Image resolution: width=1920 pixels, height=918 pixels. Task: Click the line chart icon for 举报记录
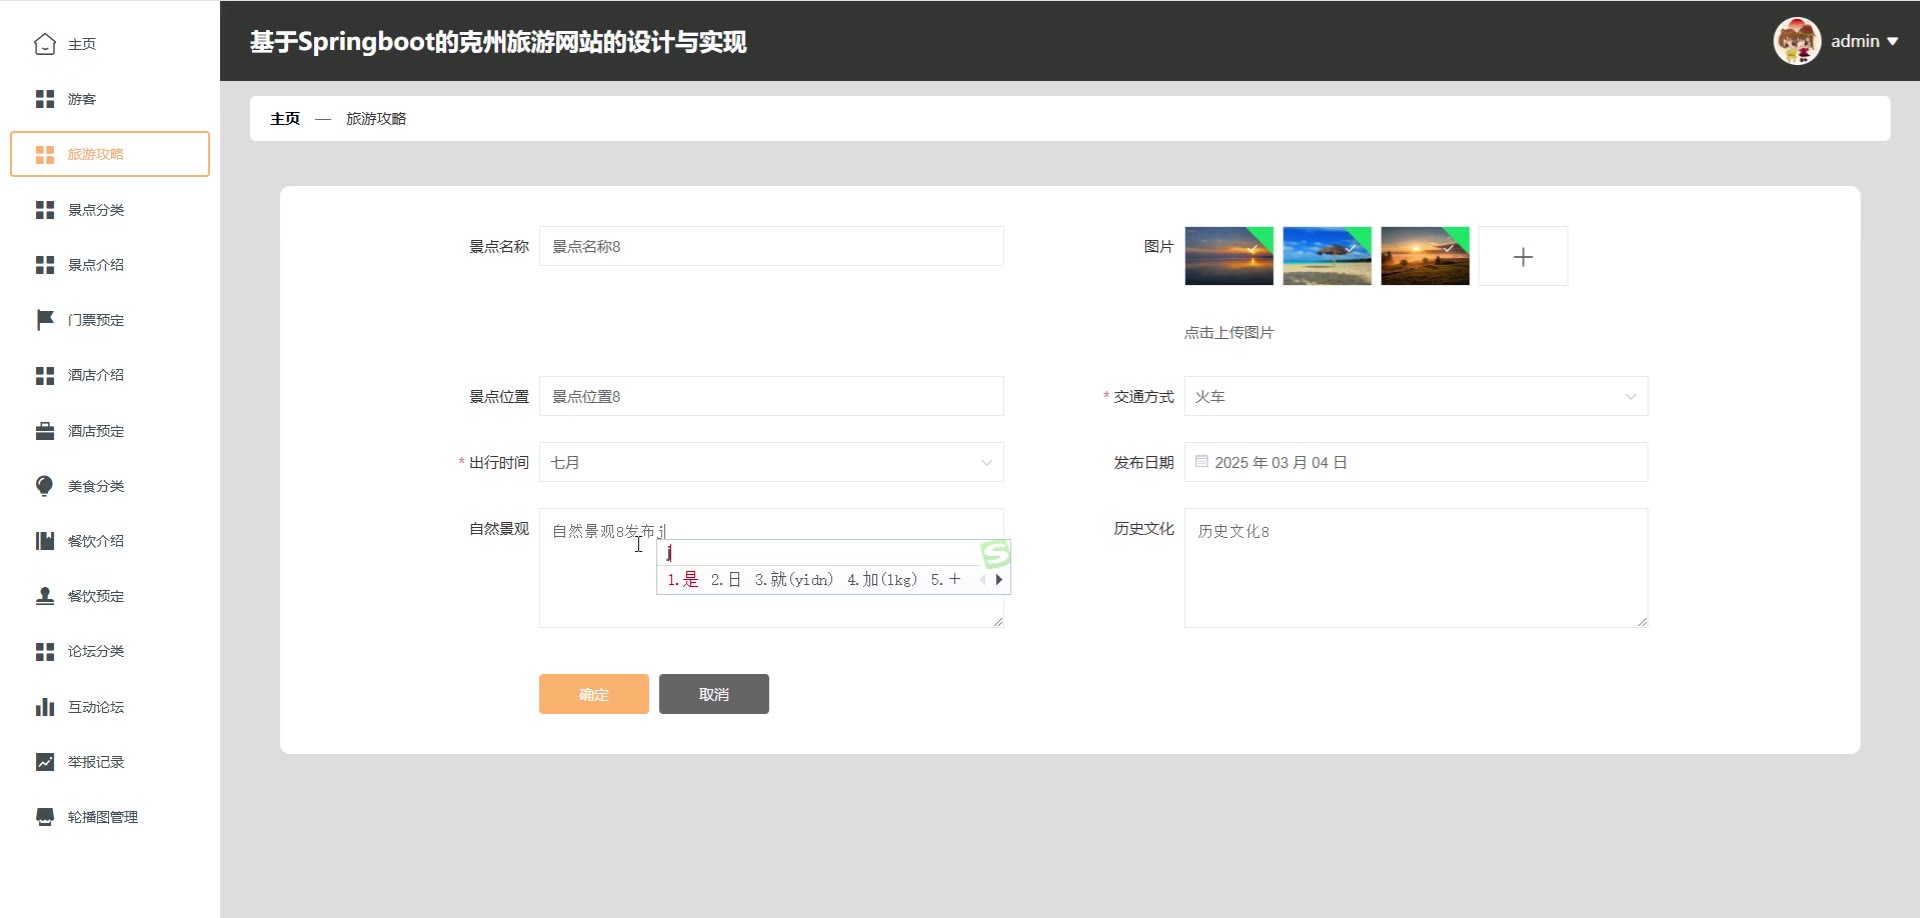[45, 762]
